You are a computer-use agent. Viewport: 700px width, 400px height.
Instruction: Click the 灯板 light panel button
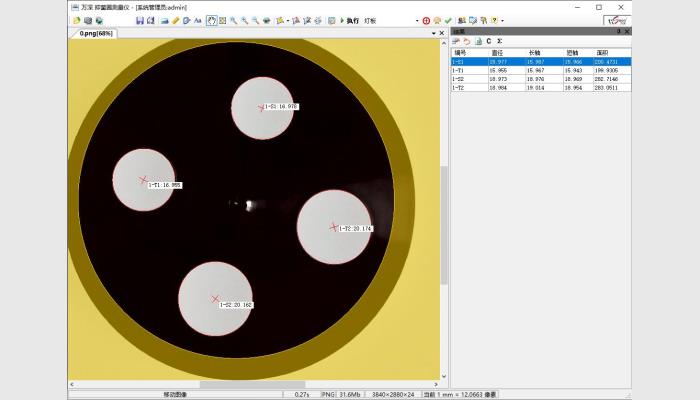pyautogui.click(x=371, y=20)
